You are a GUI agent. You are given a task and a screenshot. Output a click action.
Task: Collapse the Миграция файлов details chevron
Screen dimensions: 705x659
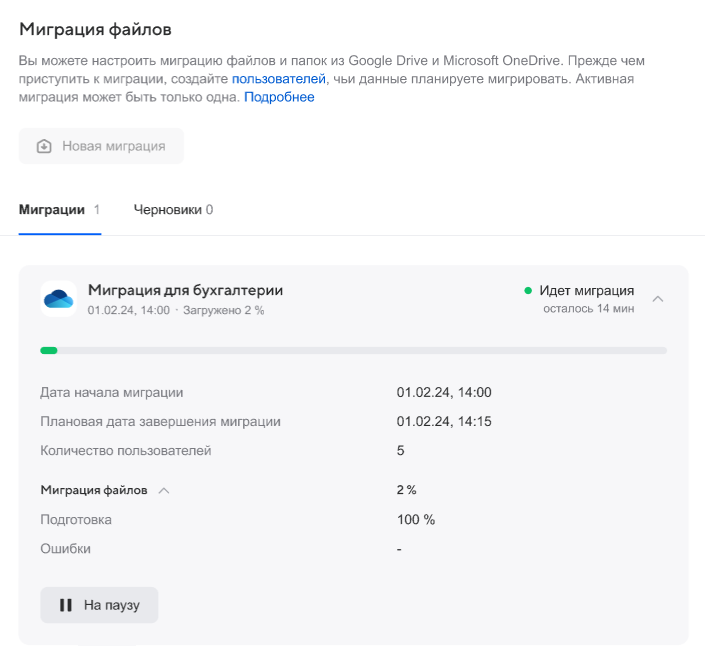click(x=164, y=491)
